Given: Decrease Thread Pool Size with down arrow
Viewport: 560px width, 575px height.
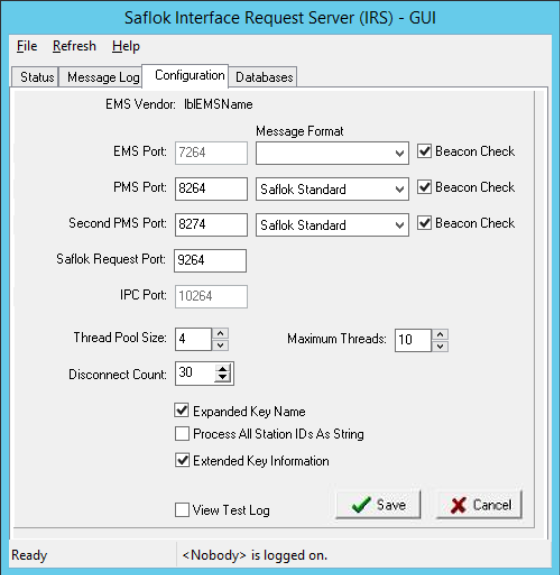Looking at the screenshot, I should click(220, 345).
